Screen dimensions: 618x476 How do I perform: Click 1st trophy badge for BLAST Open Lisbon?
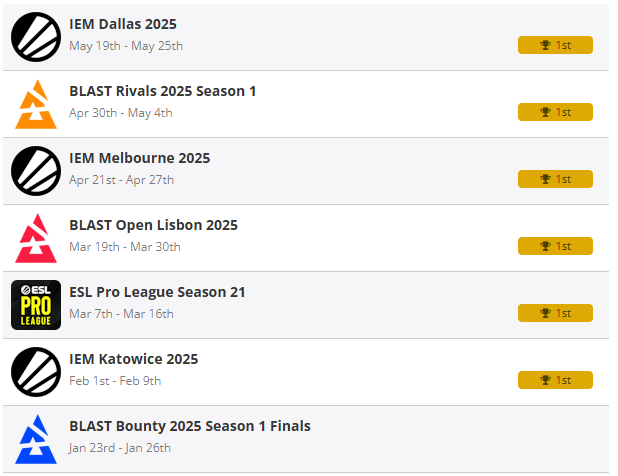[555, 246]
